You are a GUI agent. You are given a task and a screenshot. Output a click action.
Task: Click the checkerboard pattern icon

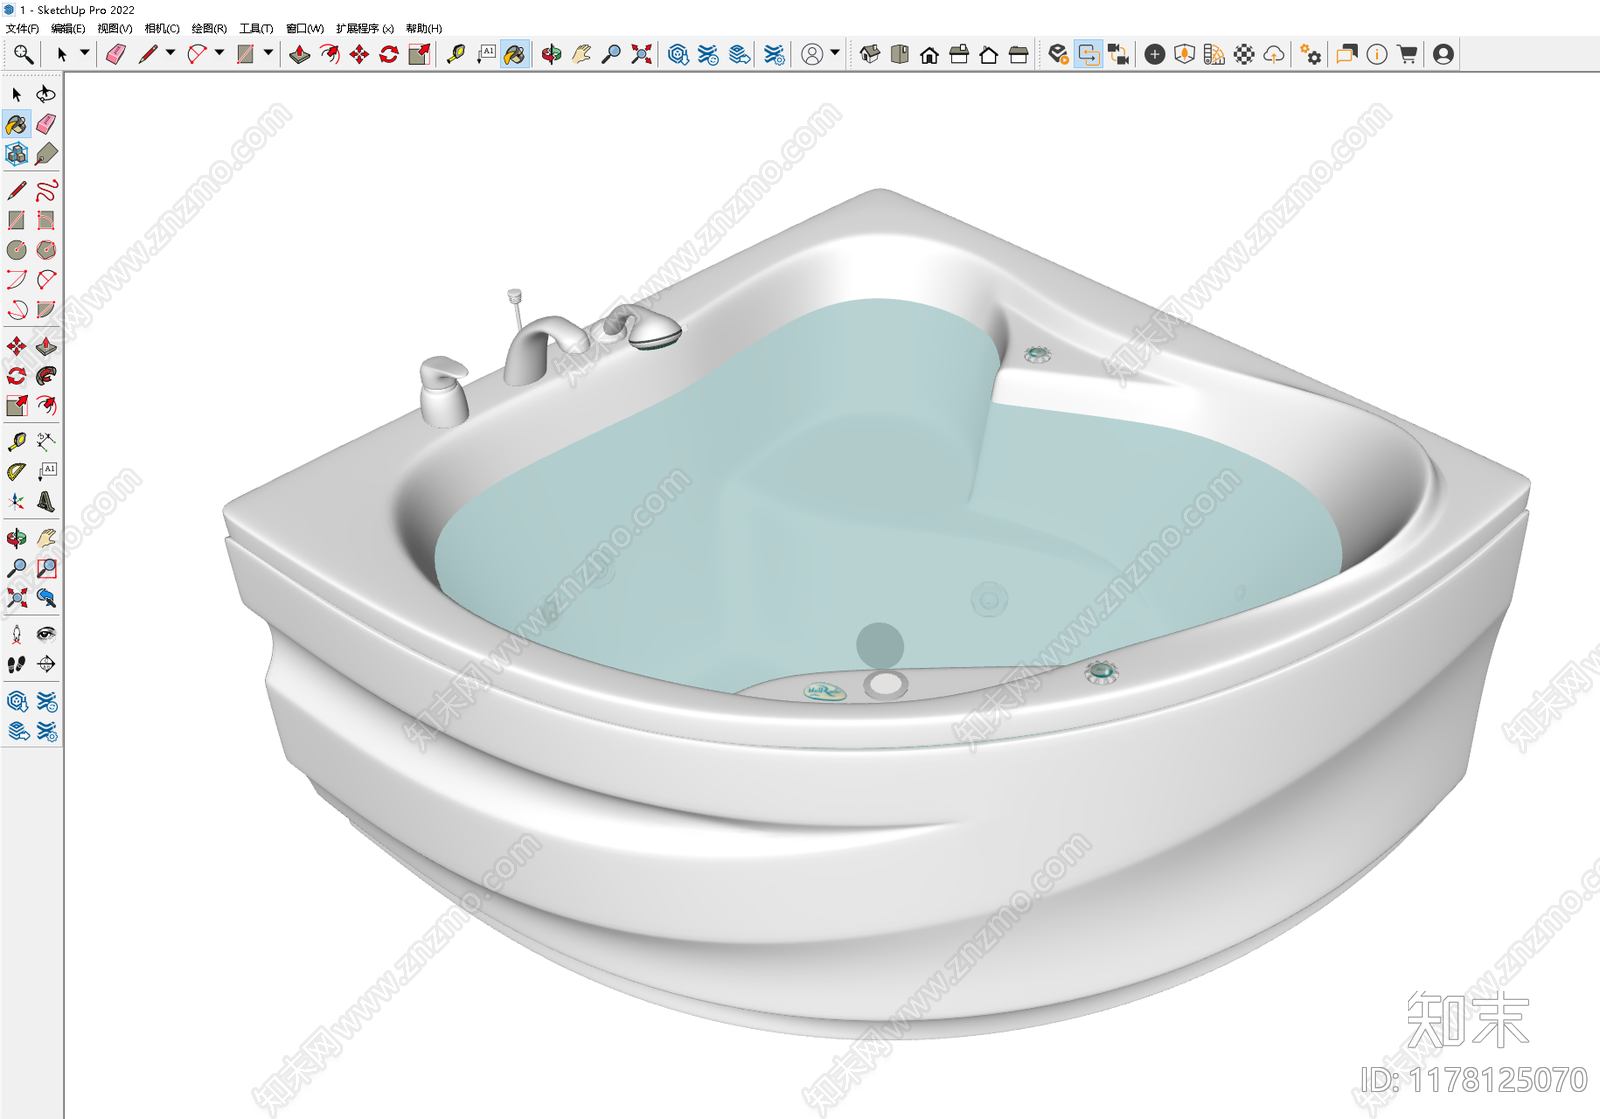pyautogui.click(x=1244, y=54)
